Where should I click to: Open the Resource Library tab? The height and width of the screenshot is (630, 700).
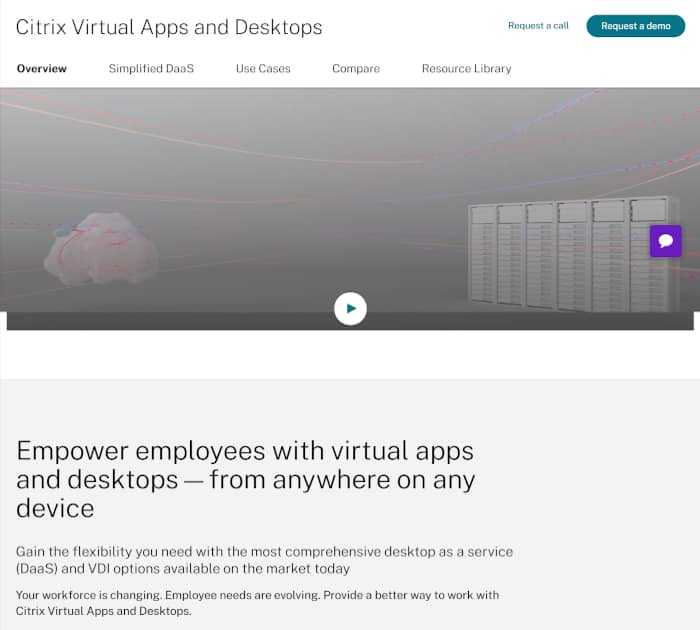[467, 69]
